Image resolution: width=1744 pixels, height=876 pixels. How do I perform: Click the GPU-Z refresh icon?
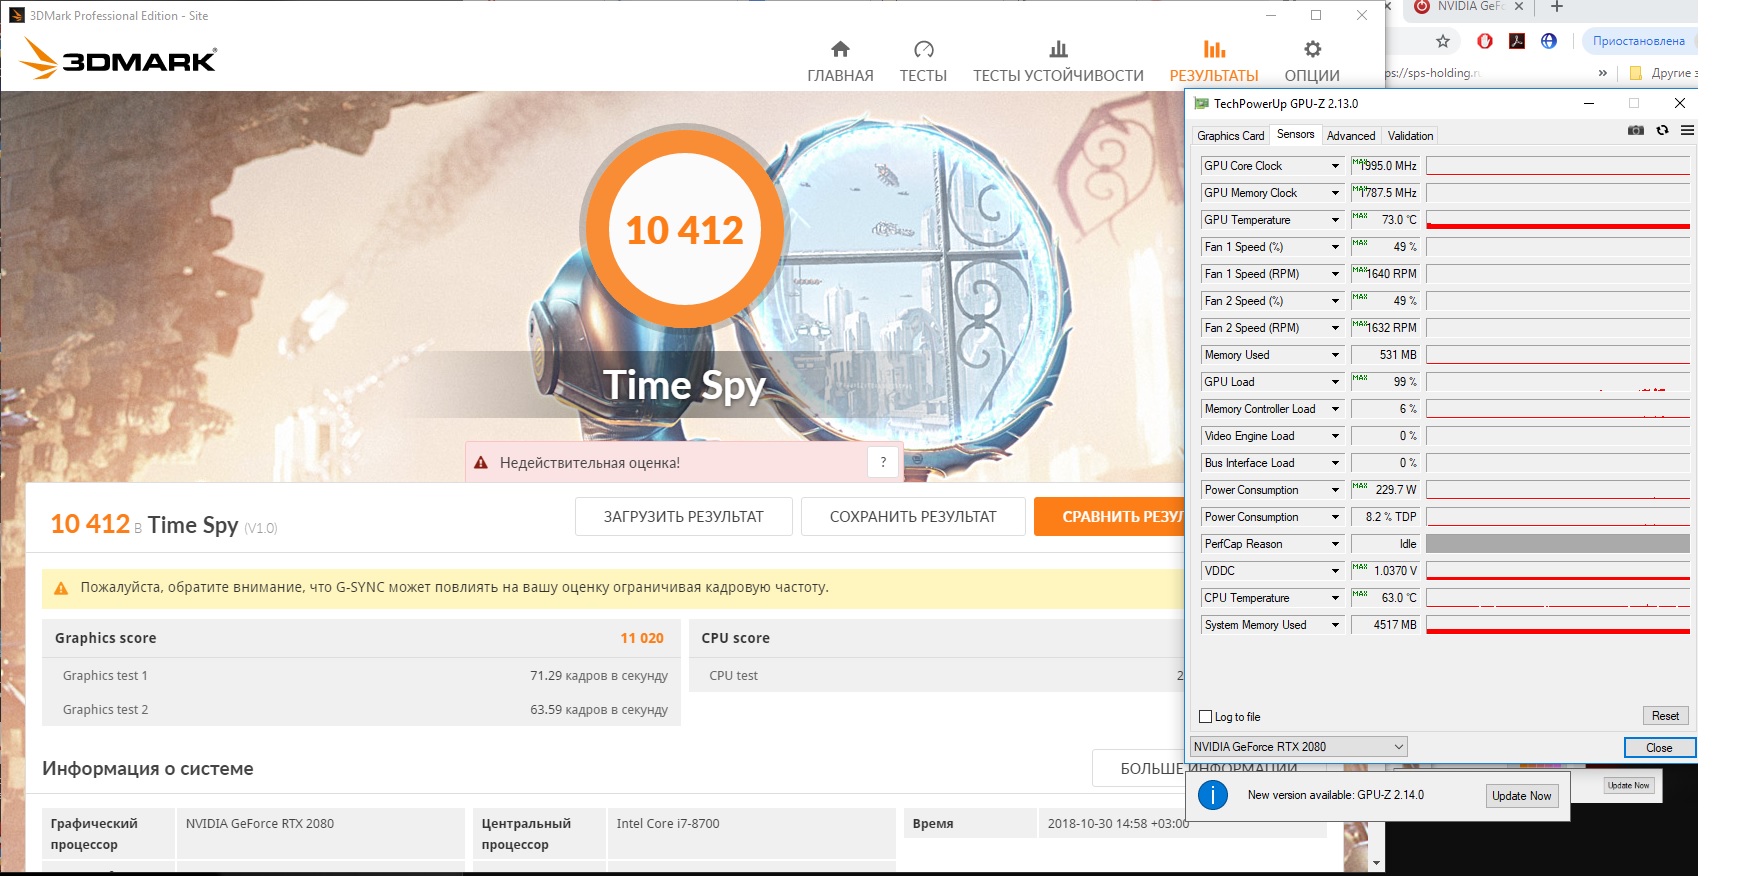pos(1662,130)
